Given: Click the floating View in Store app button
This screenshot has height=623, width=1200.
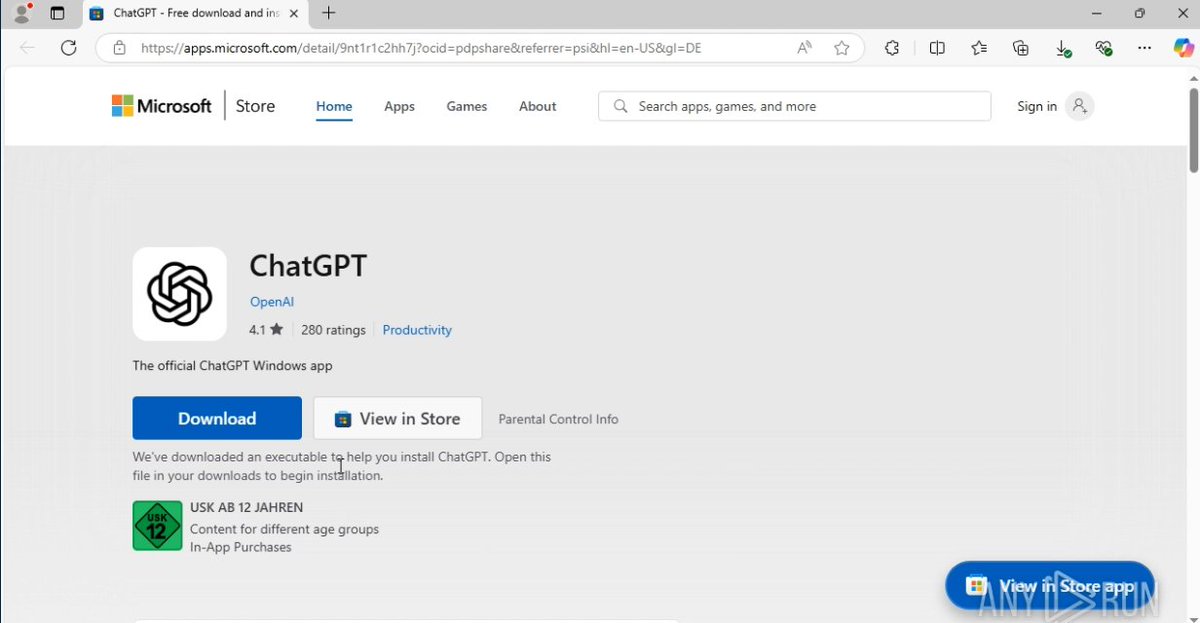Looking at the screenshot, I should coord(1050,586).
